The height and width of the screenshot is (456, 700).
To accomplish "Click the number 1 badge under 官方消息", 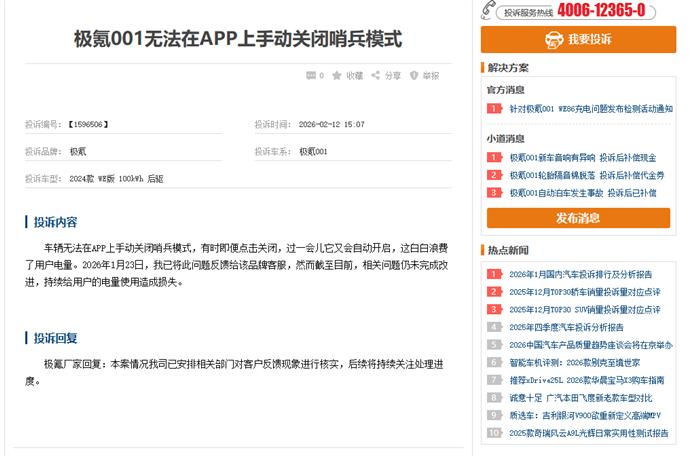I will tap(494, 108).
